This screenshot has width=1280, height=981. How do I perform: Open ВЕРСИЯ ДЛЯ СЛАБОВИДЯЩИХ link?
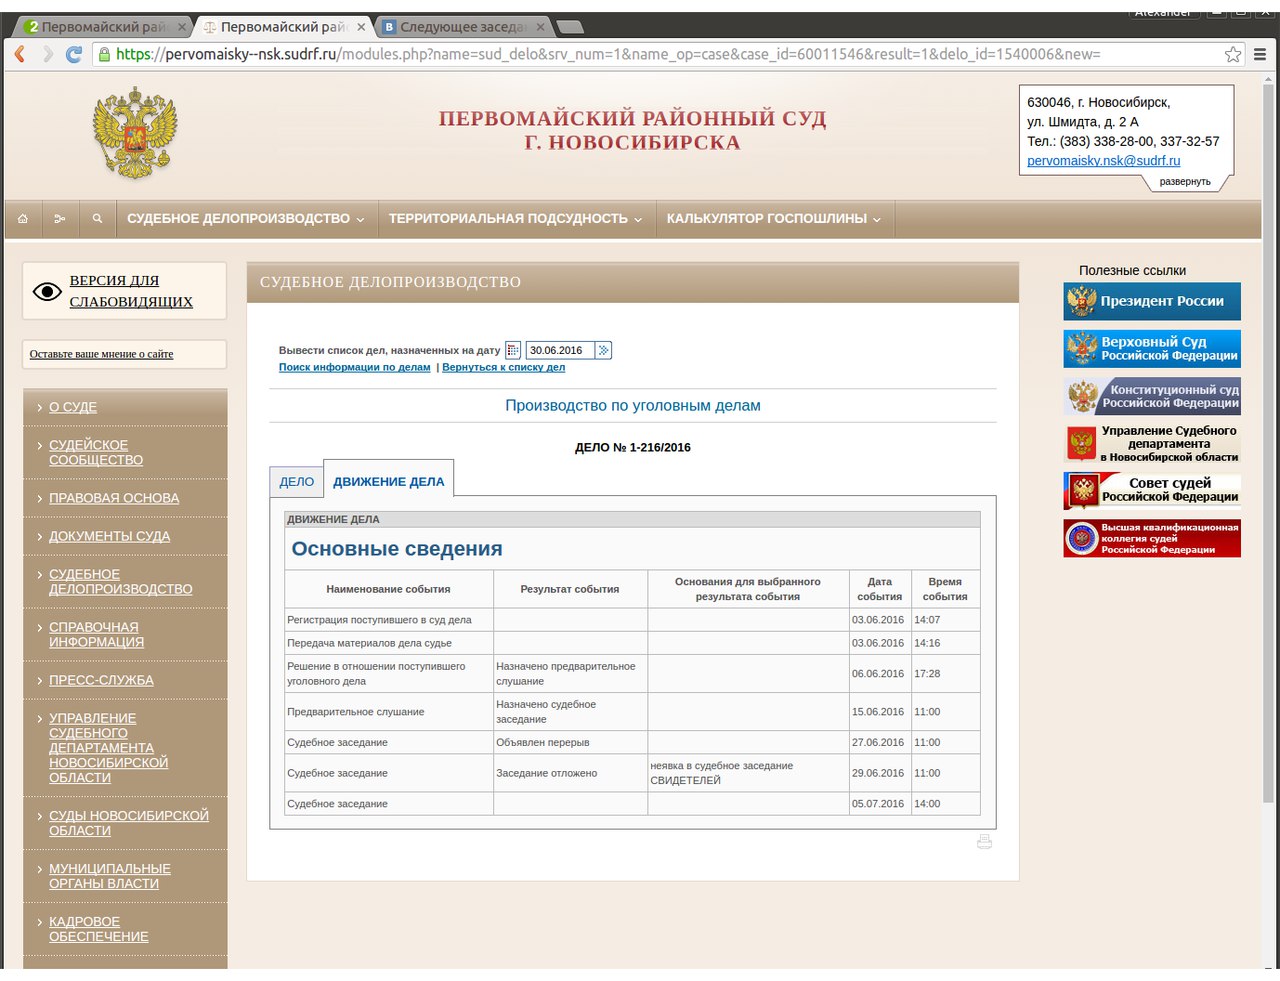131,291
